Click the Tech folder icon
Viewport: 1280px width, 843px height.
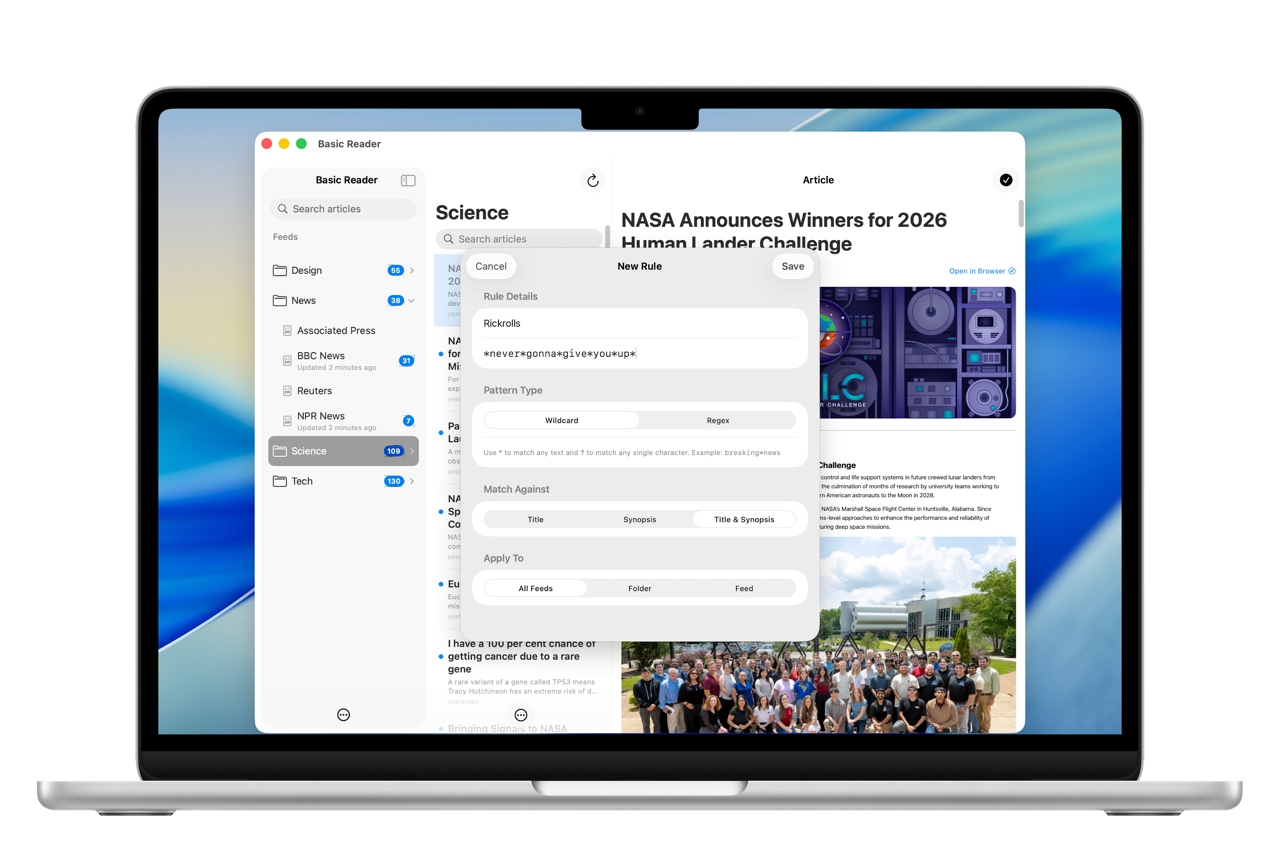coord(280,482)
